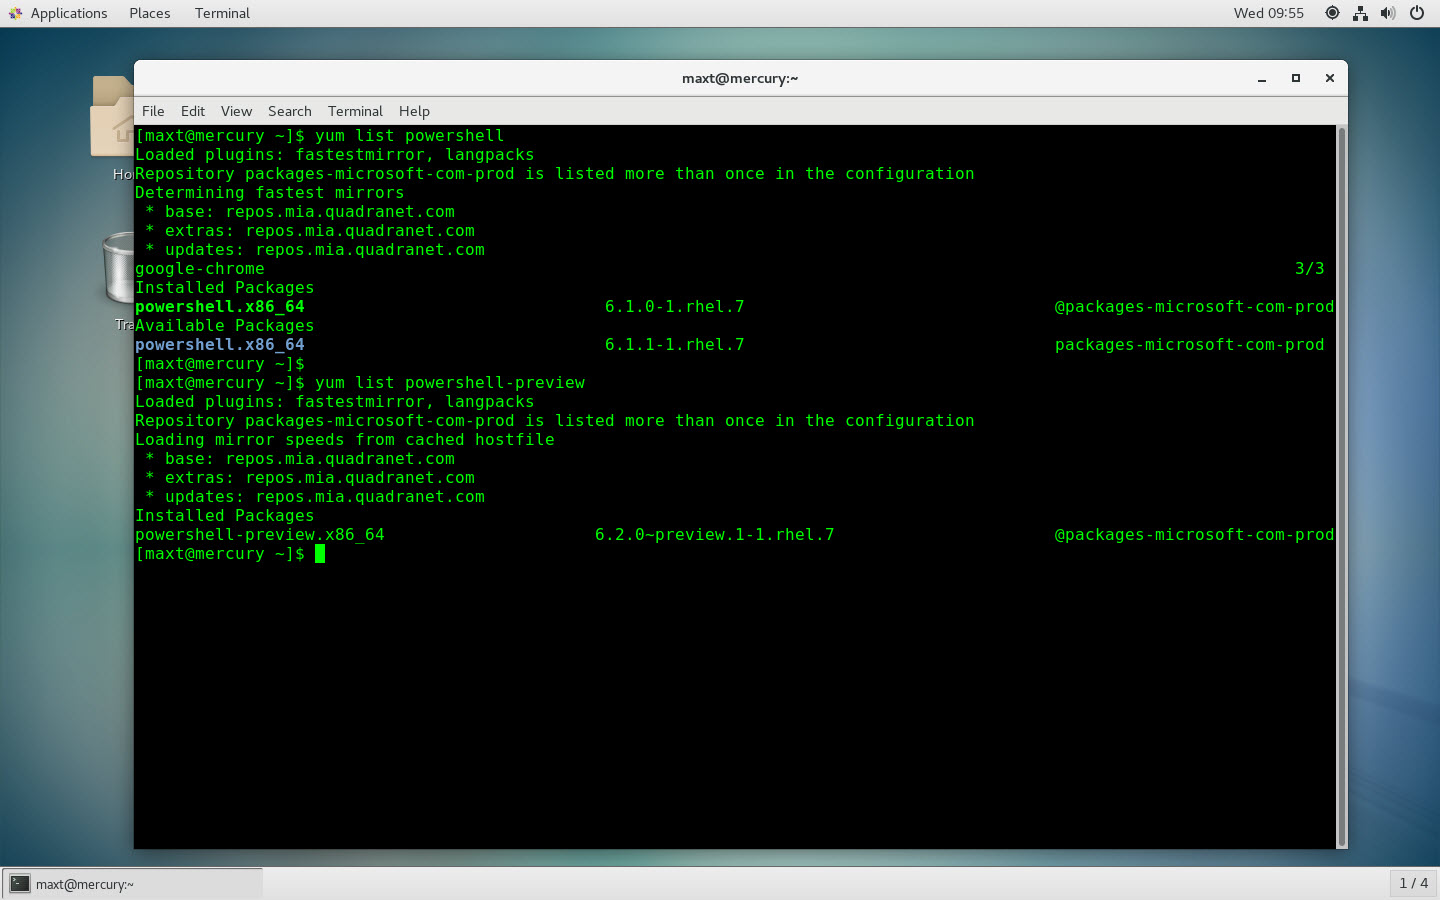The height and width of the screenshot is (900, 1440).
Task: Click the terminal cursor at last prompt
Action: 320,554
